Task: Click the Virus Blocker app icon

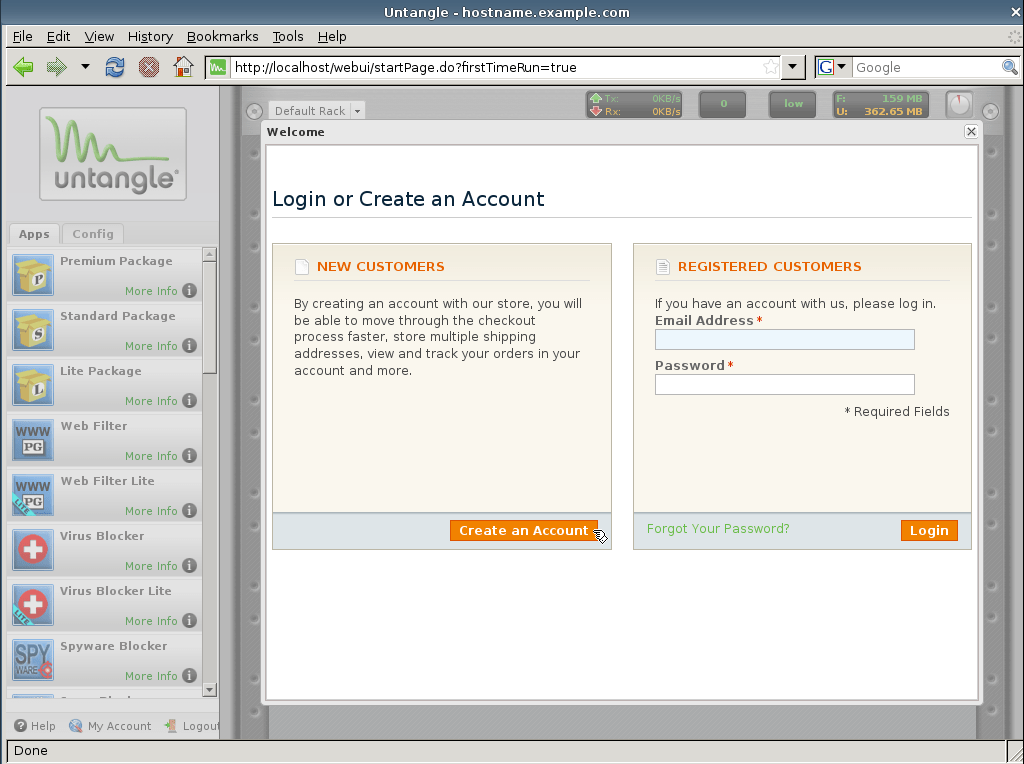Action: click(33, 550)
